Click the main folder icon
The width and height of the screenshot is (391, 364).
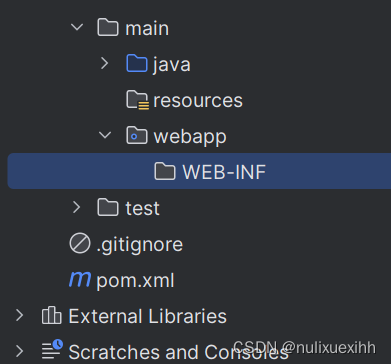point(108,28)
